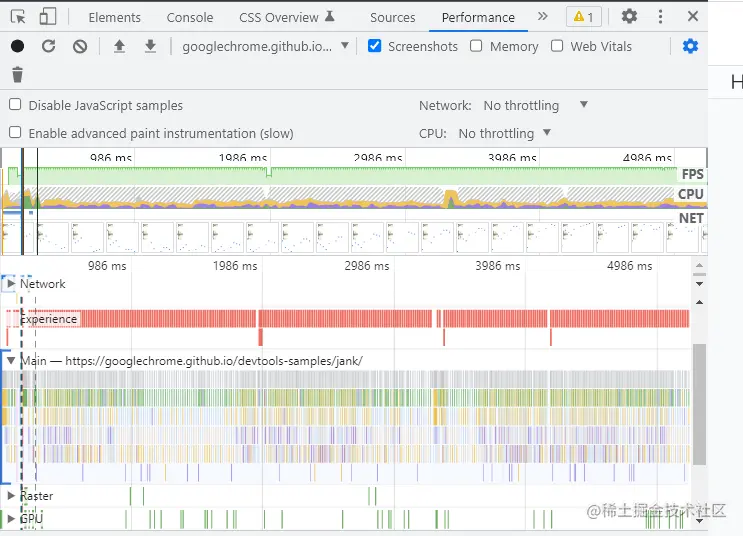Expand the Network track
The image size is (743, 536).
(11, 283)
